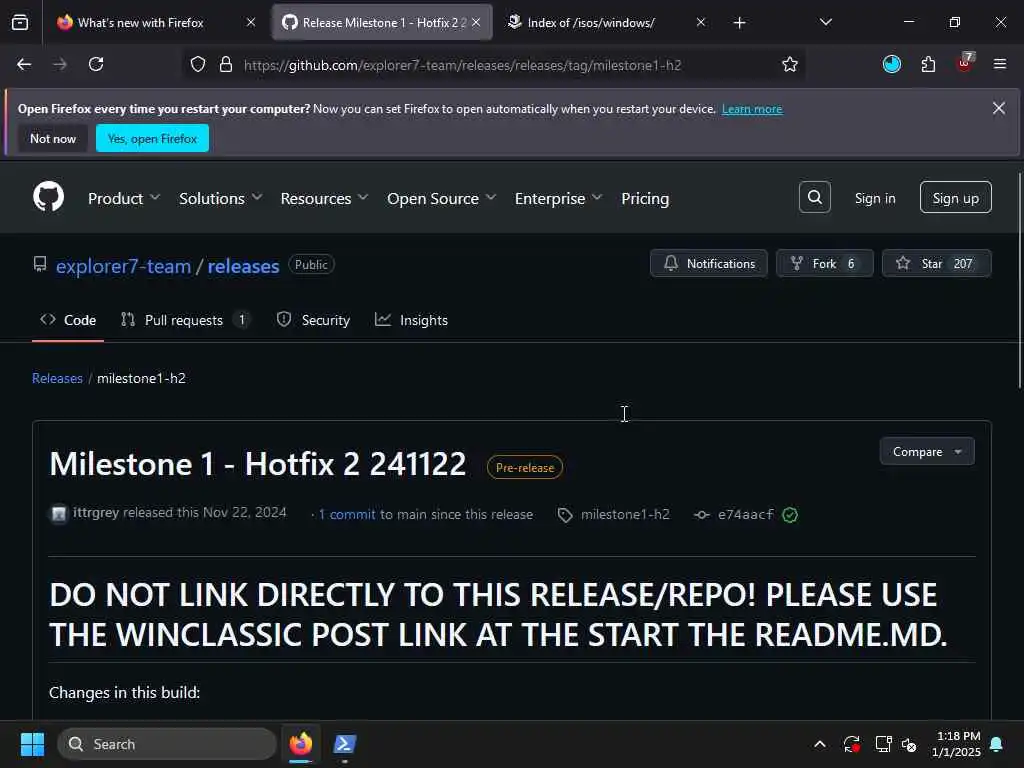1024x768 pixels.
Task: Open the milestone1-h2 tag link
Action: [624, 515]
